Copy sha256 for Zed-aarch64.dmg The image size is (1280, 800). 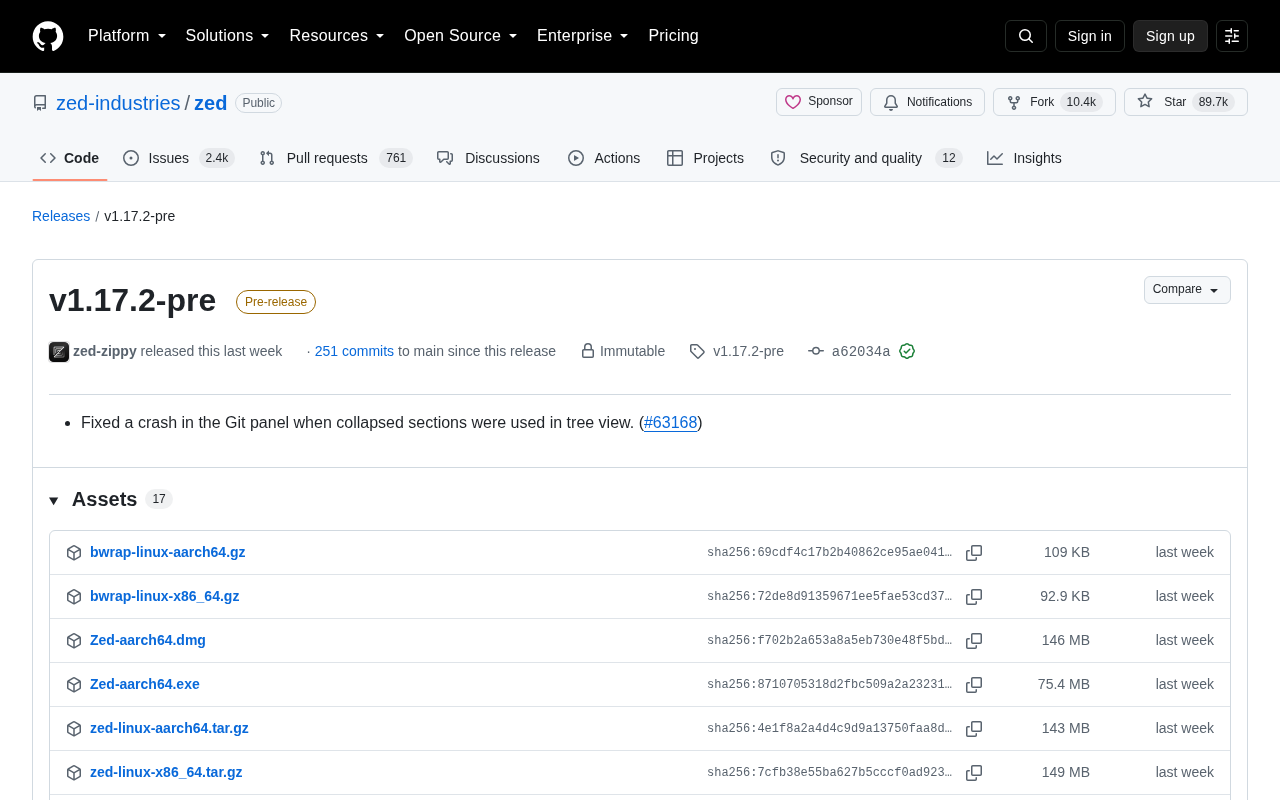[974, 641]
